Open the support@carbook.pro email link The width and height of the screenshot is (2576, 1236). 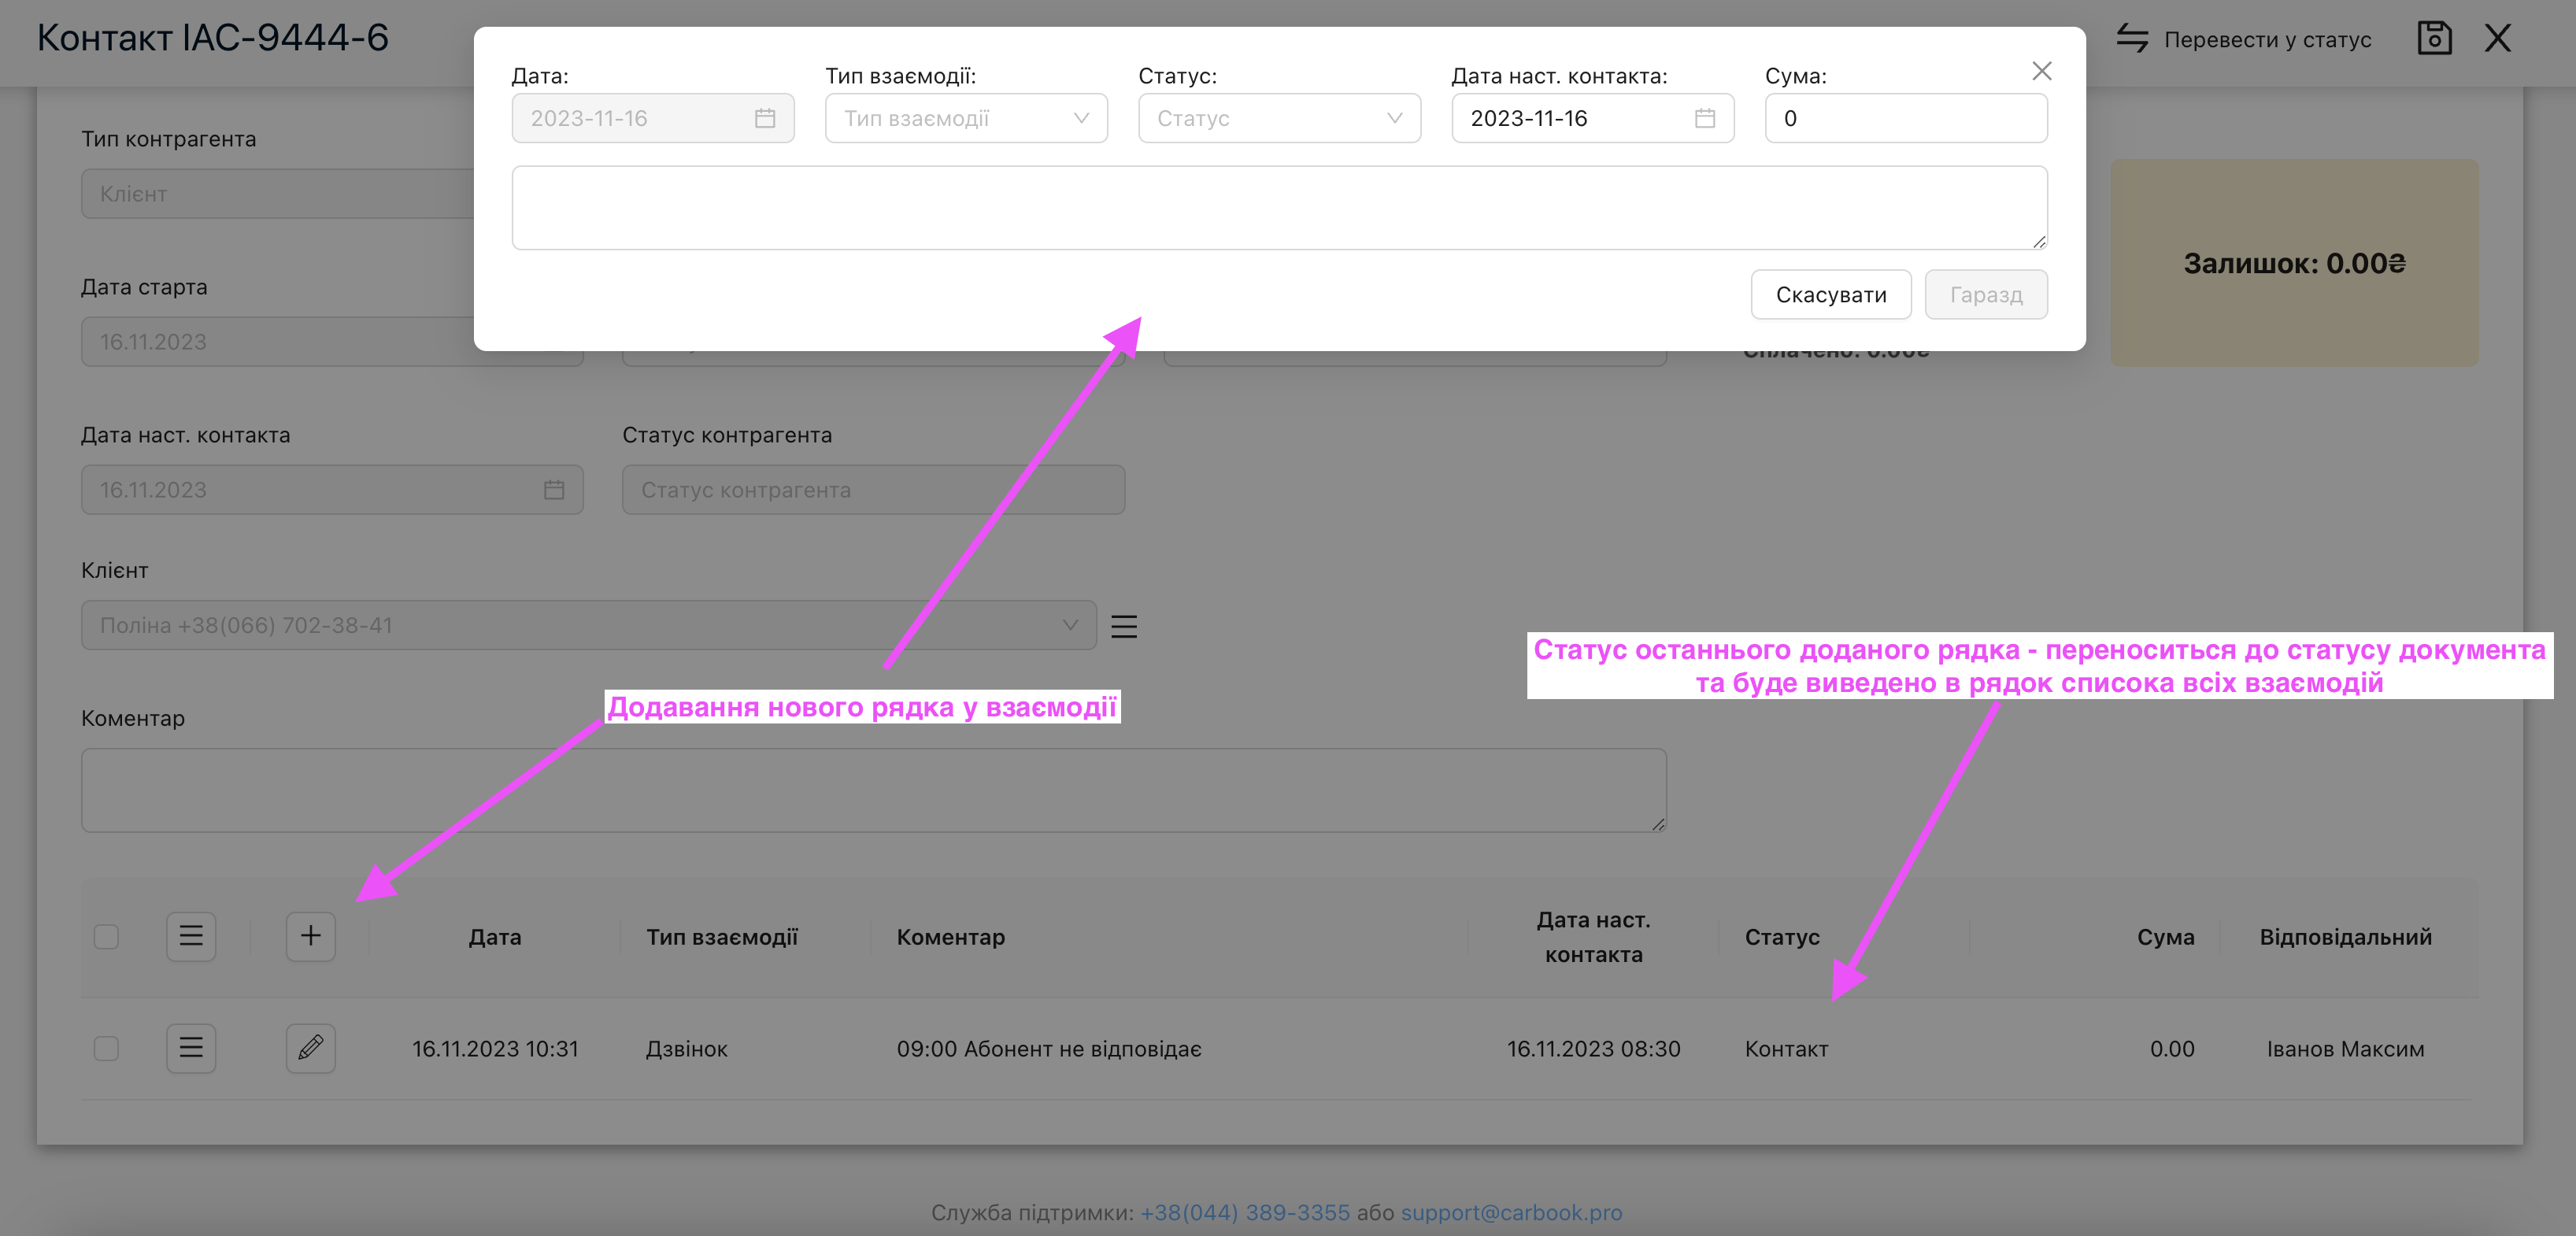(x=1510, y=1212)
